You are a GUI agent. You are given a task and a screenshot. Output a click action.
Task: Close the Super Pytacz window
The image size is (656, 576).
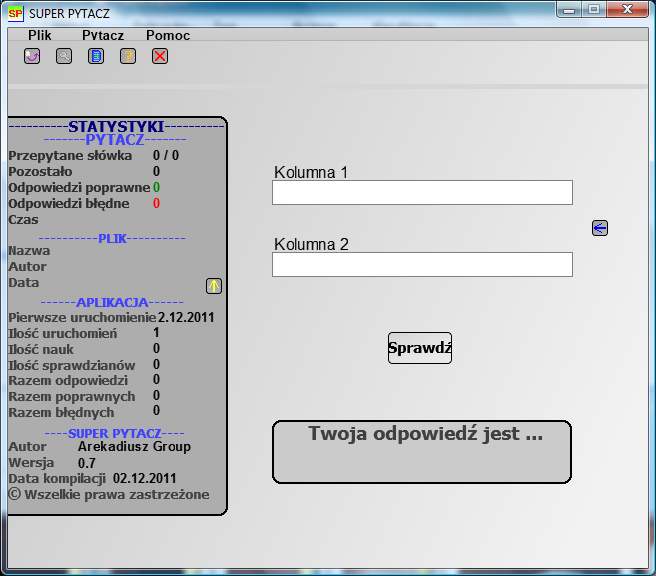629,10
